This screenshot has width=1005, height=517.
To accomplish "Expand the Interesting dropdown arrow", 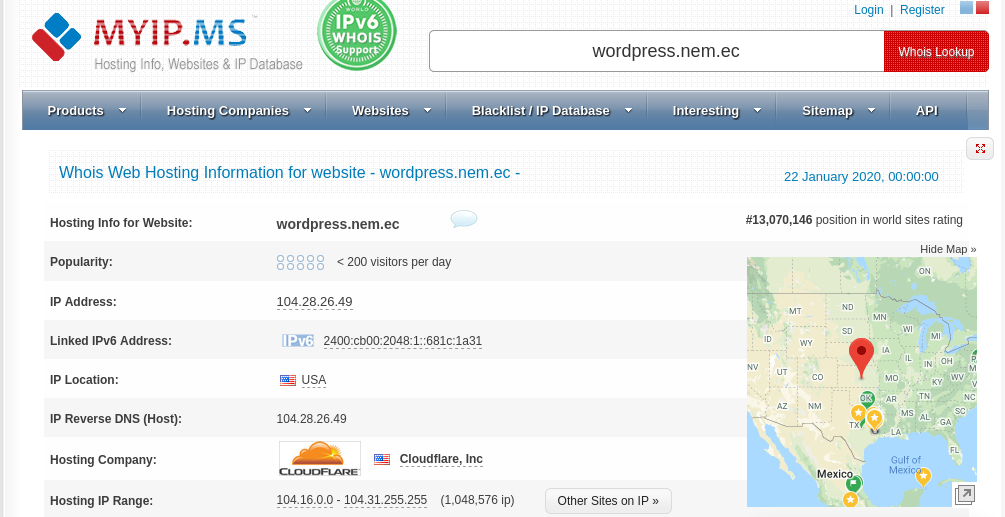I will point(758,110).
